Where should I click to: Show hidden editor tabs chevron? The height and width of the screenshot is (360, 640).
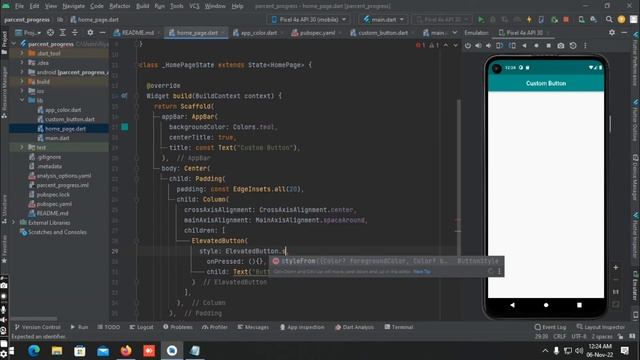pyautogui.click(x=455, y=32)
